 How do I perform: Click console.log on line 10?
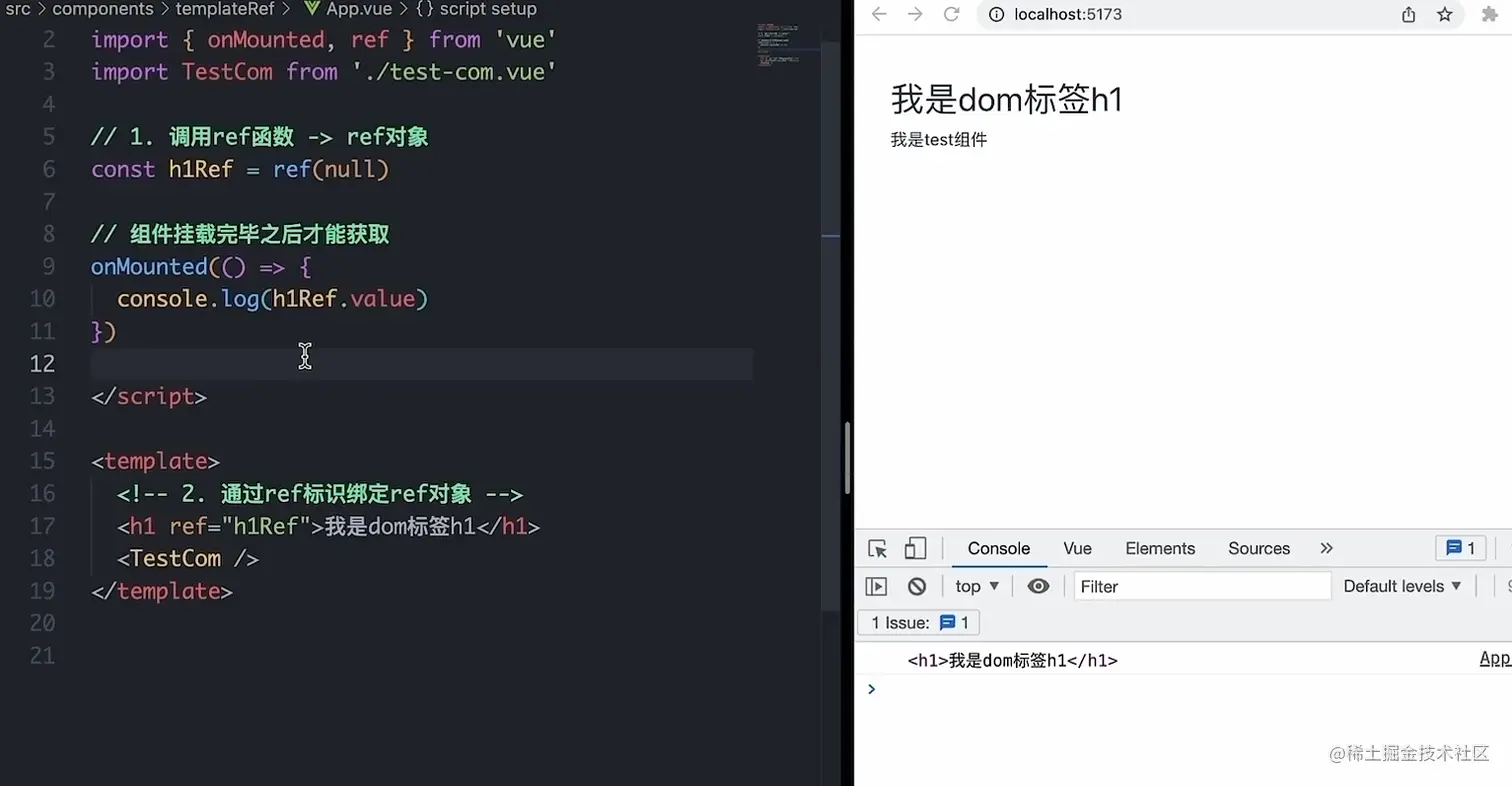188,299
